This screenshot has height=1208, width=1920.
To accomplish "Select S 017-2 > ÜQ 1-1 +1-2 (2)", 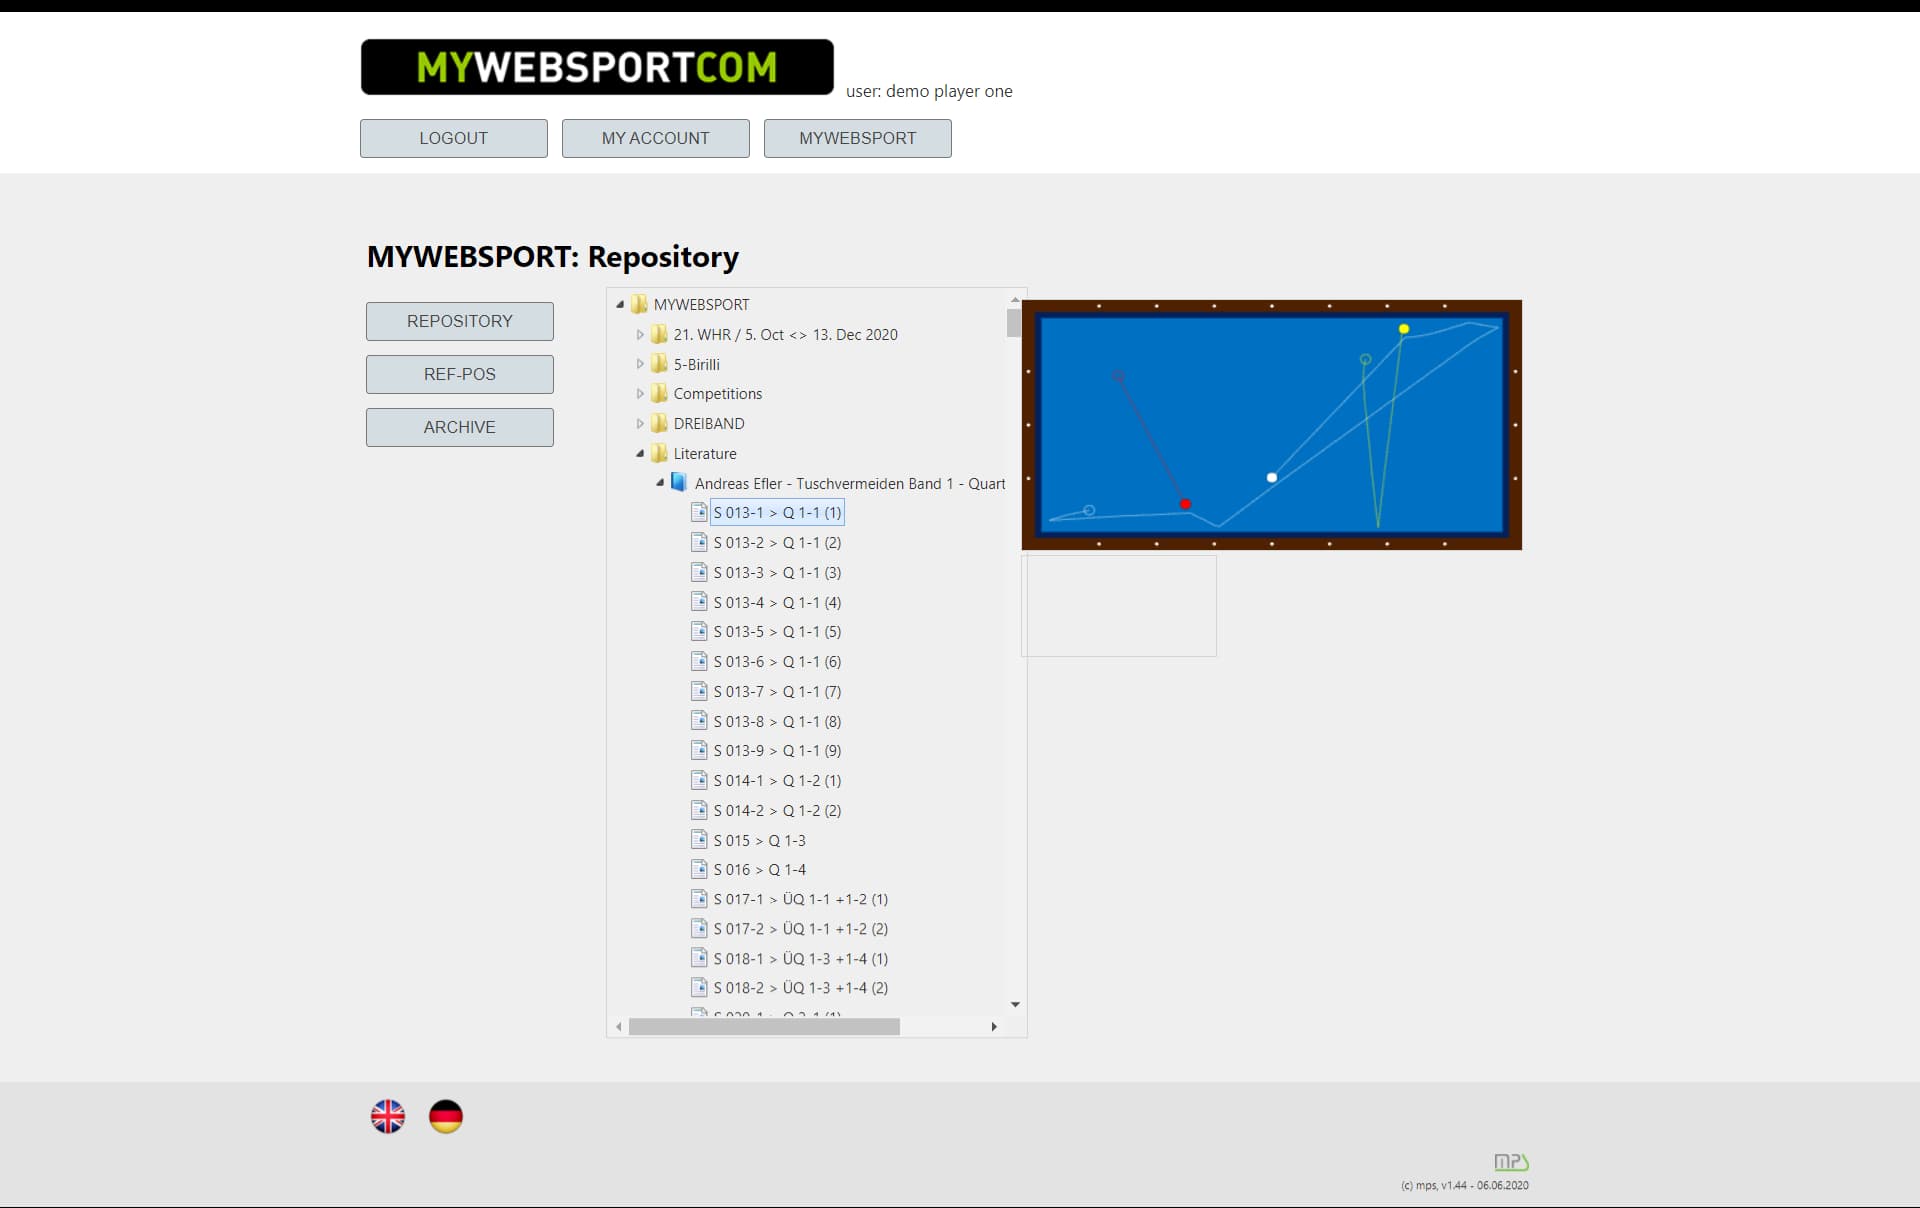I will coord(800,928).
